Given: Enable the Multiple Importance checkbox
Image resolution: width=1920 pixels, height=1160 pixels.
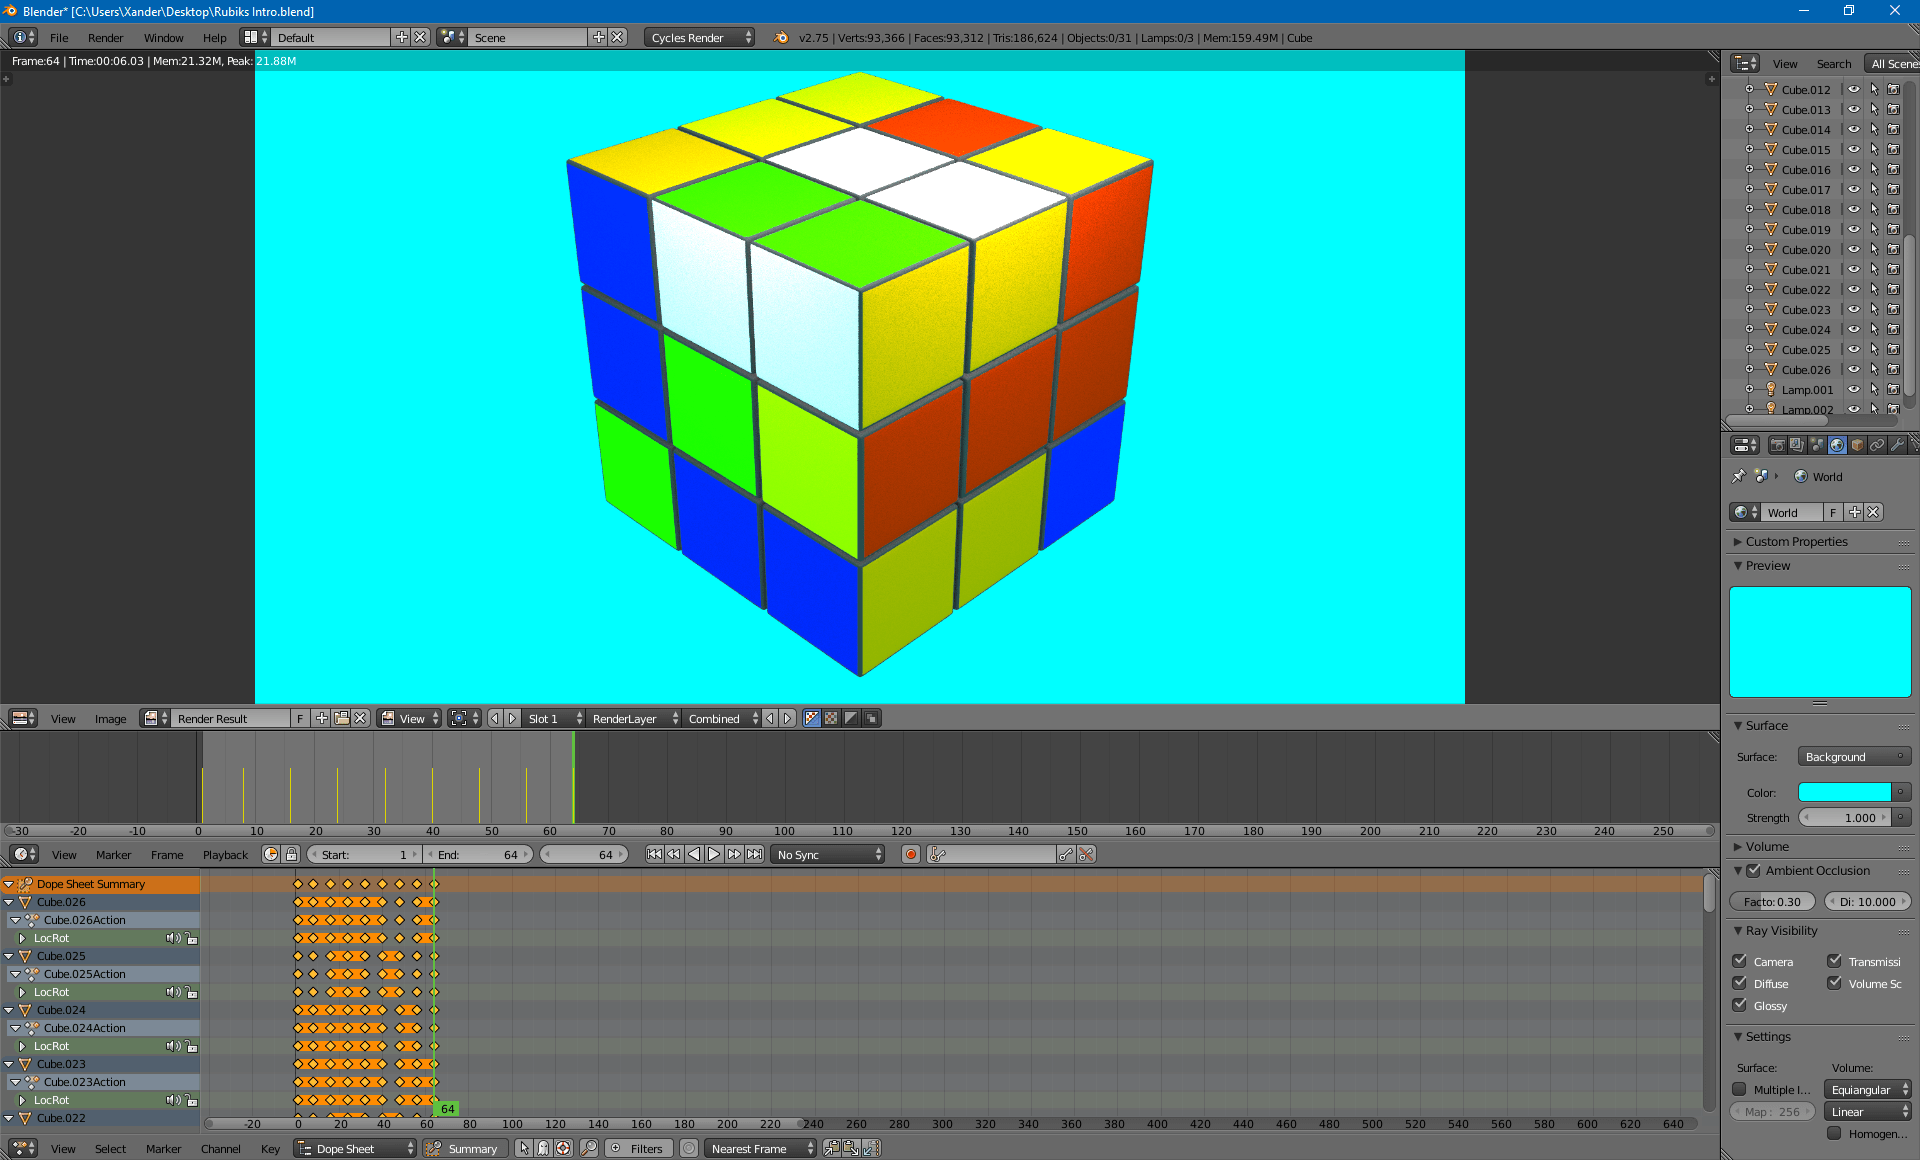Looking at the screenshot, I should tap(1740, 1090).
